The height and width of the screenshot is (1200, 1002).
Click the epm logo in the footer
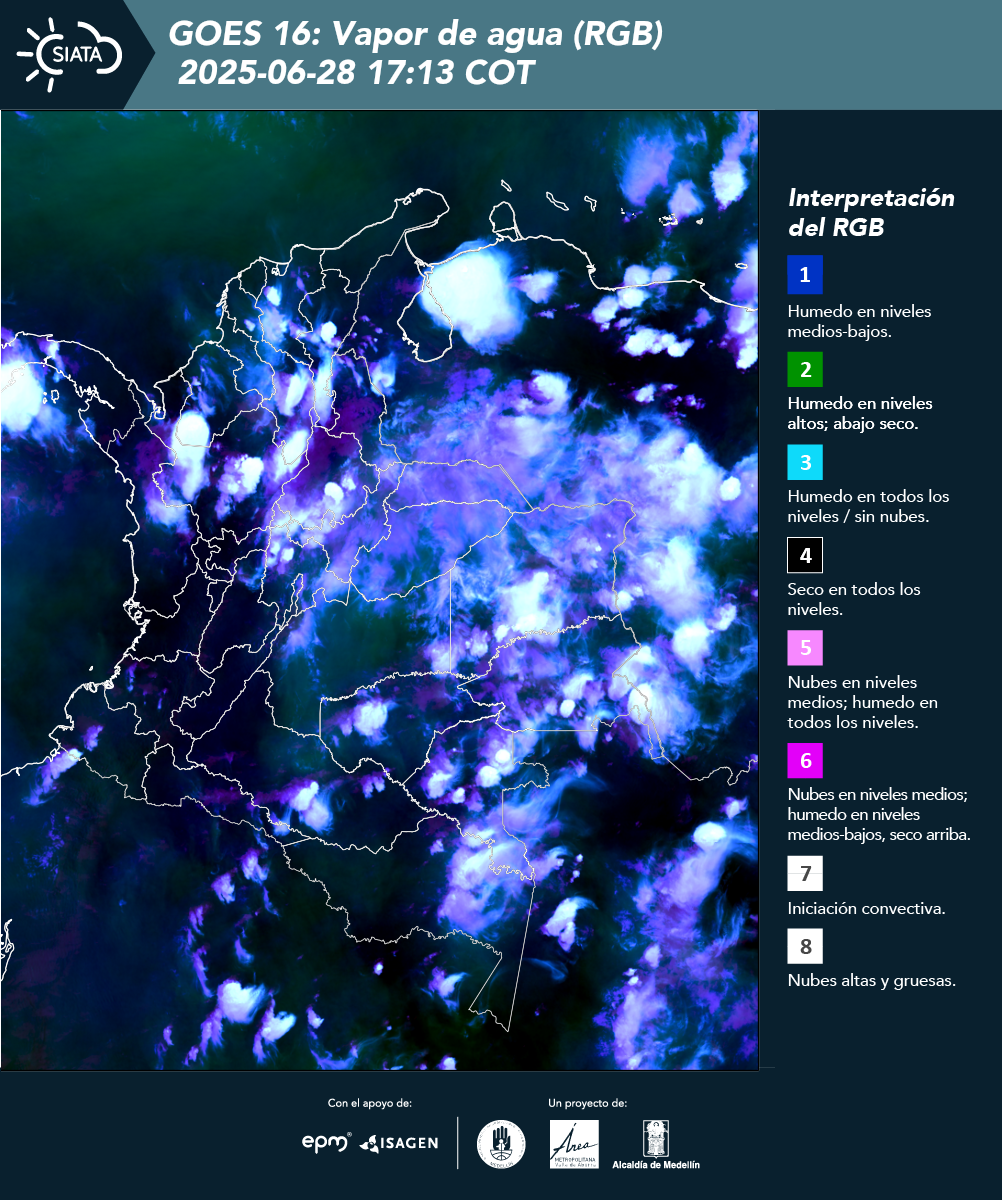point(326,1142)
